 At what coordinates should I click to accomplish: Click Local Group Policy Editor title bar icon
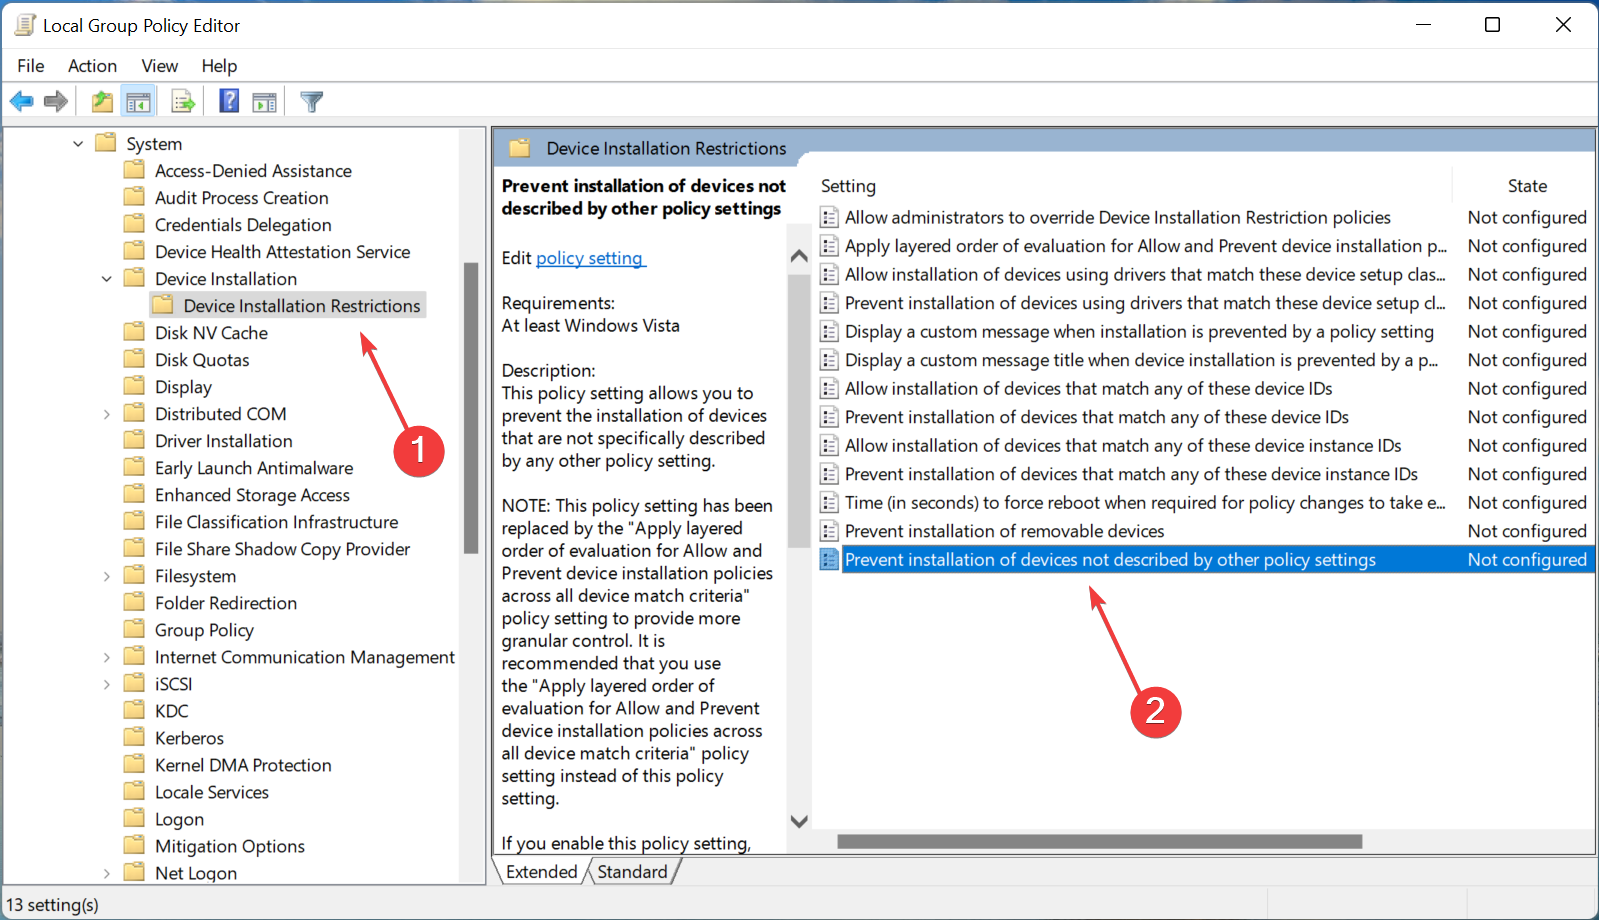(25, 25)
